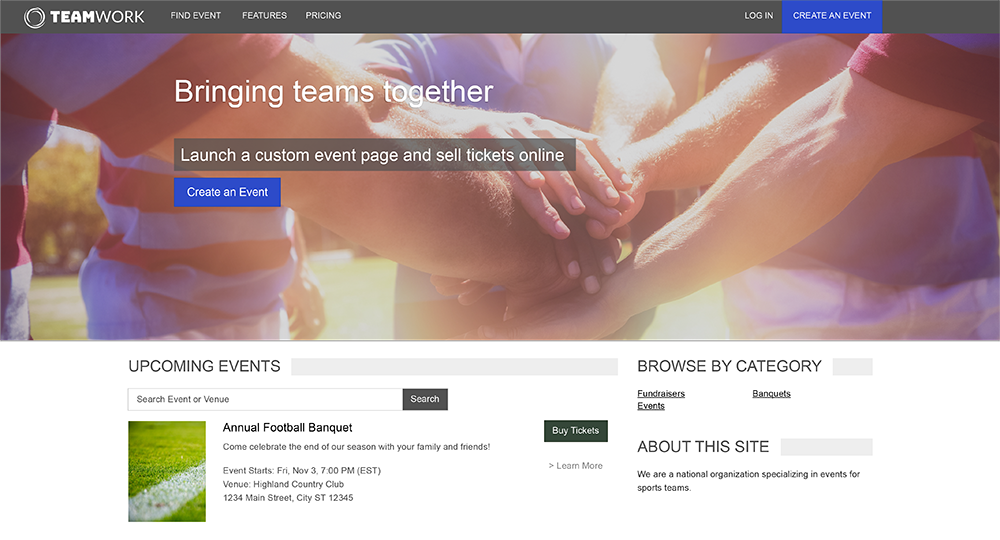Image resolution: width=1000 pixels, height=540 pixels.
Task: Go to the Features page
Action: tap(264, 15)
